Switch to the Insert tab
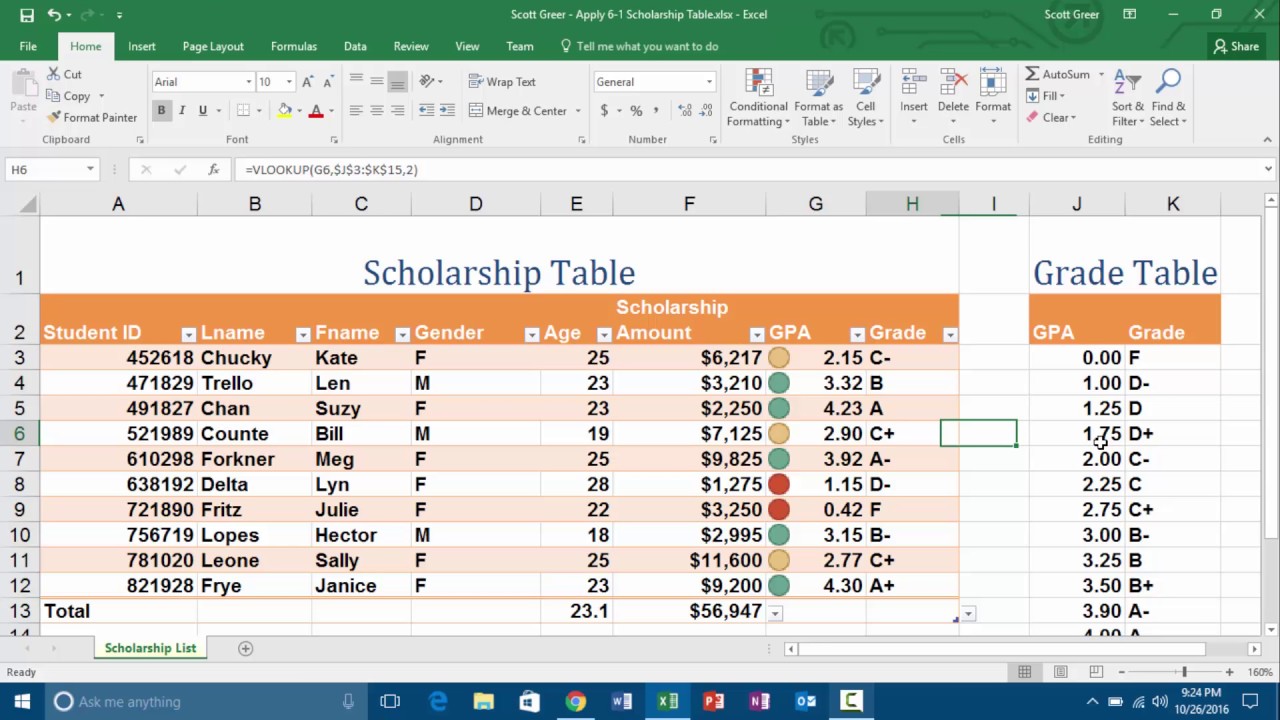The height and width of the screenshot is (720, 1280). (141, 46)
